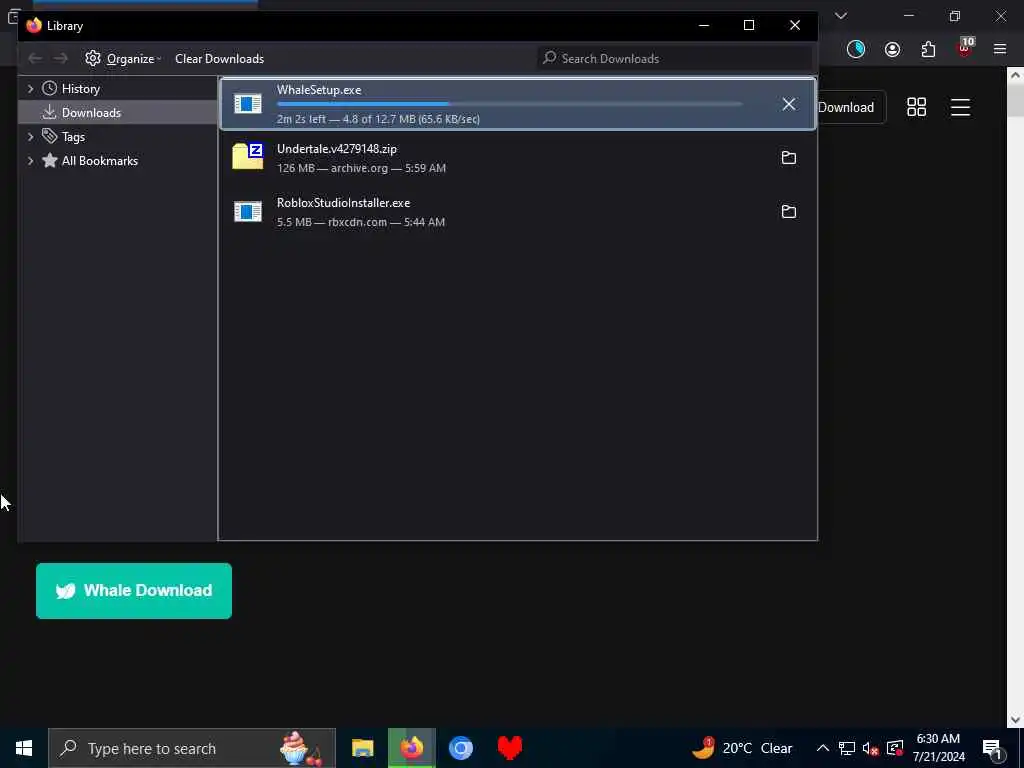This screenshot has height=768, width=1024.
Task: Open the network tray icon
Action: pyautogui.click(x=847, y=748)
